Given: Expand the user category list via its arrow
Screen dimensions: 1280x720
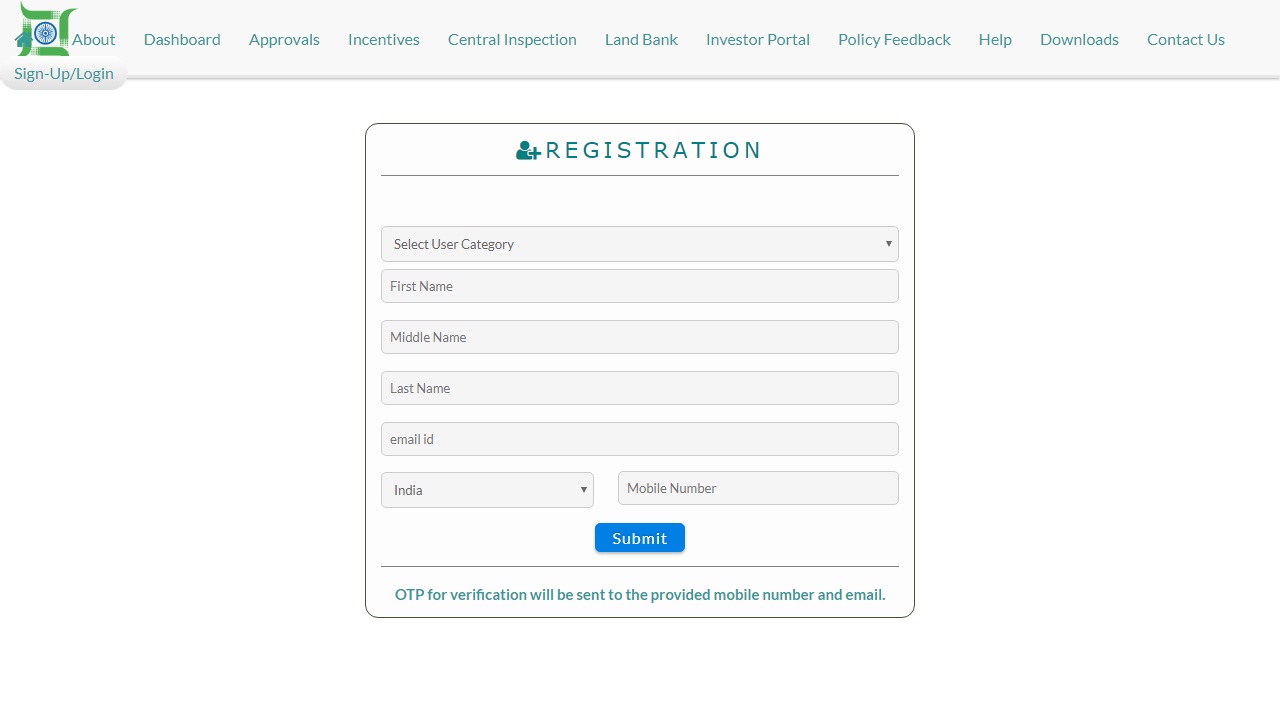Looking at the screenshot, I should click(x=887, y=244).
